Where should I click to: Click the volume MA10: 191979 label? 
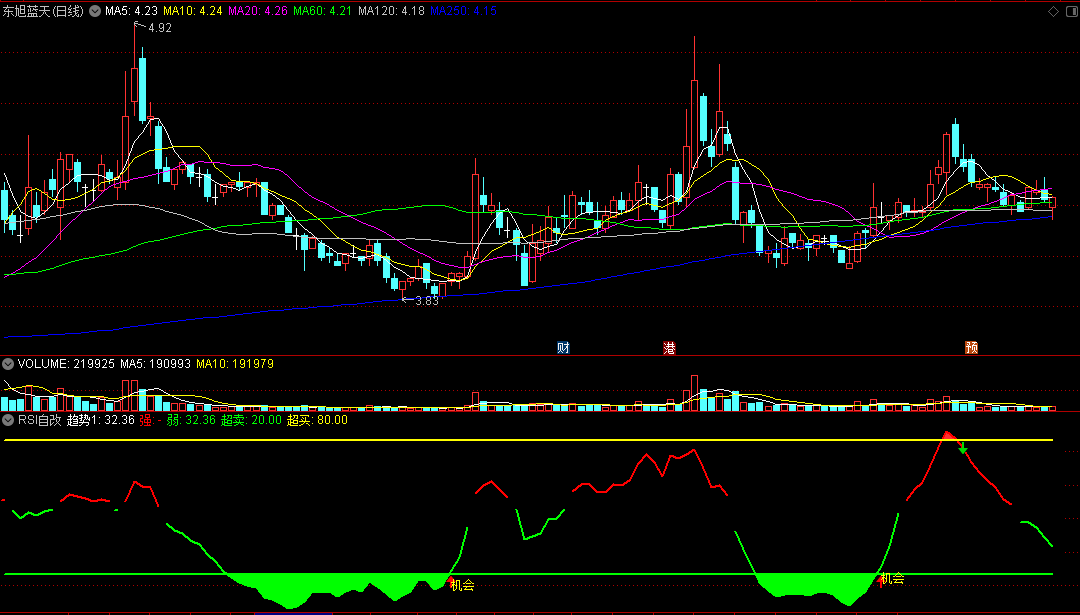coord(235,363)
